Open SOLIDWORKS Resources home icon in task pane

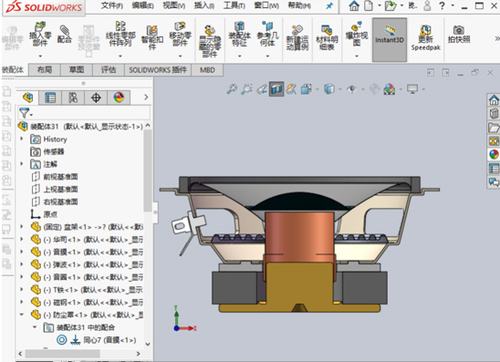pos(494,100)
